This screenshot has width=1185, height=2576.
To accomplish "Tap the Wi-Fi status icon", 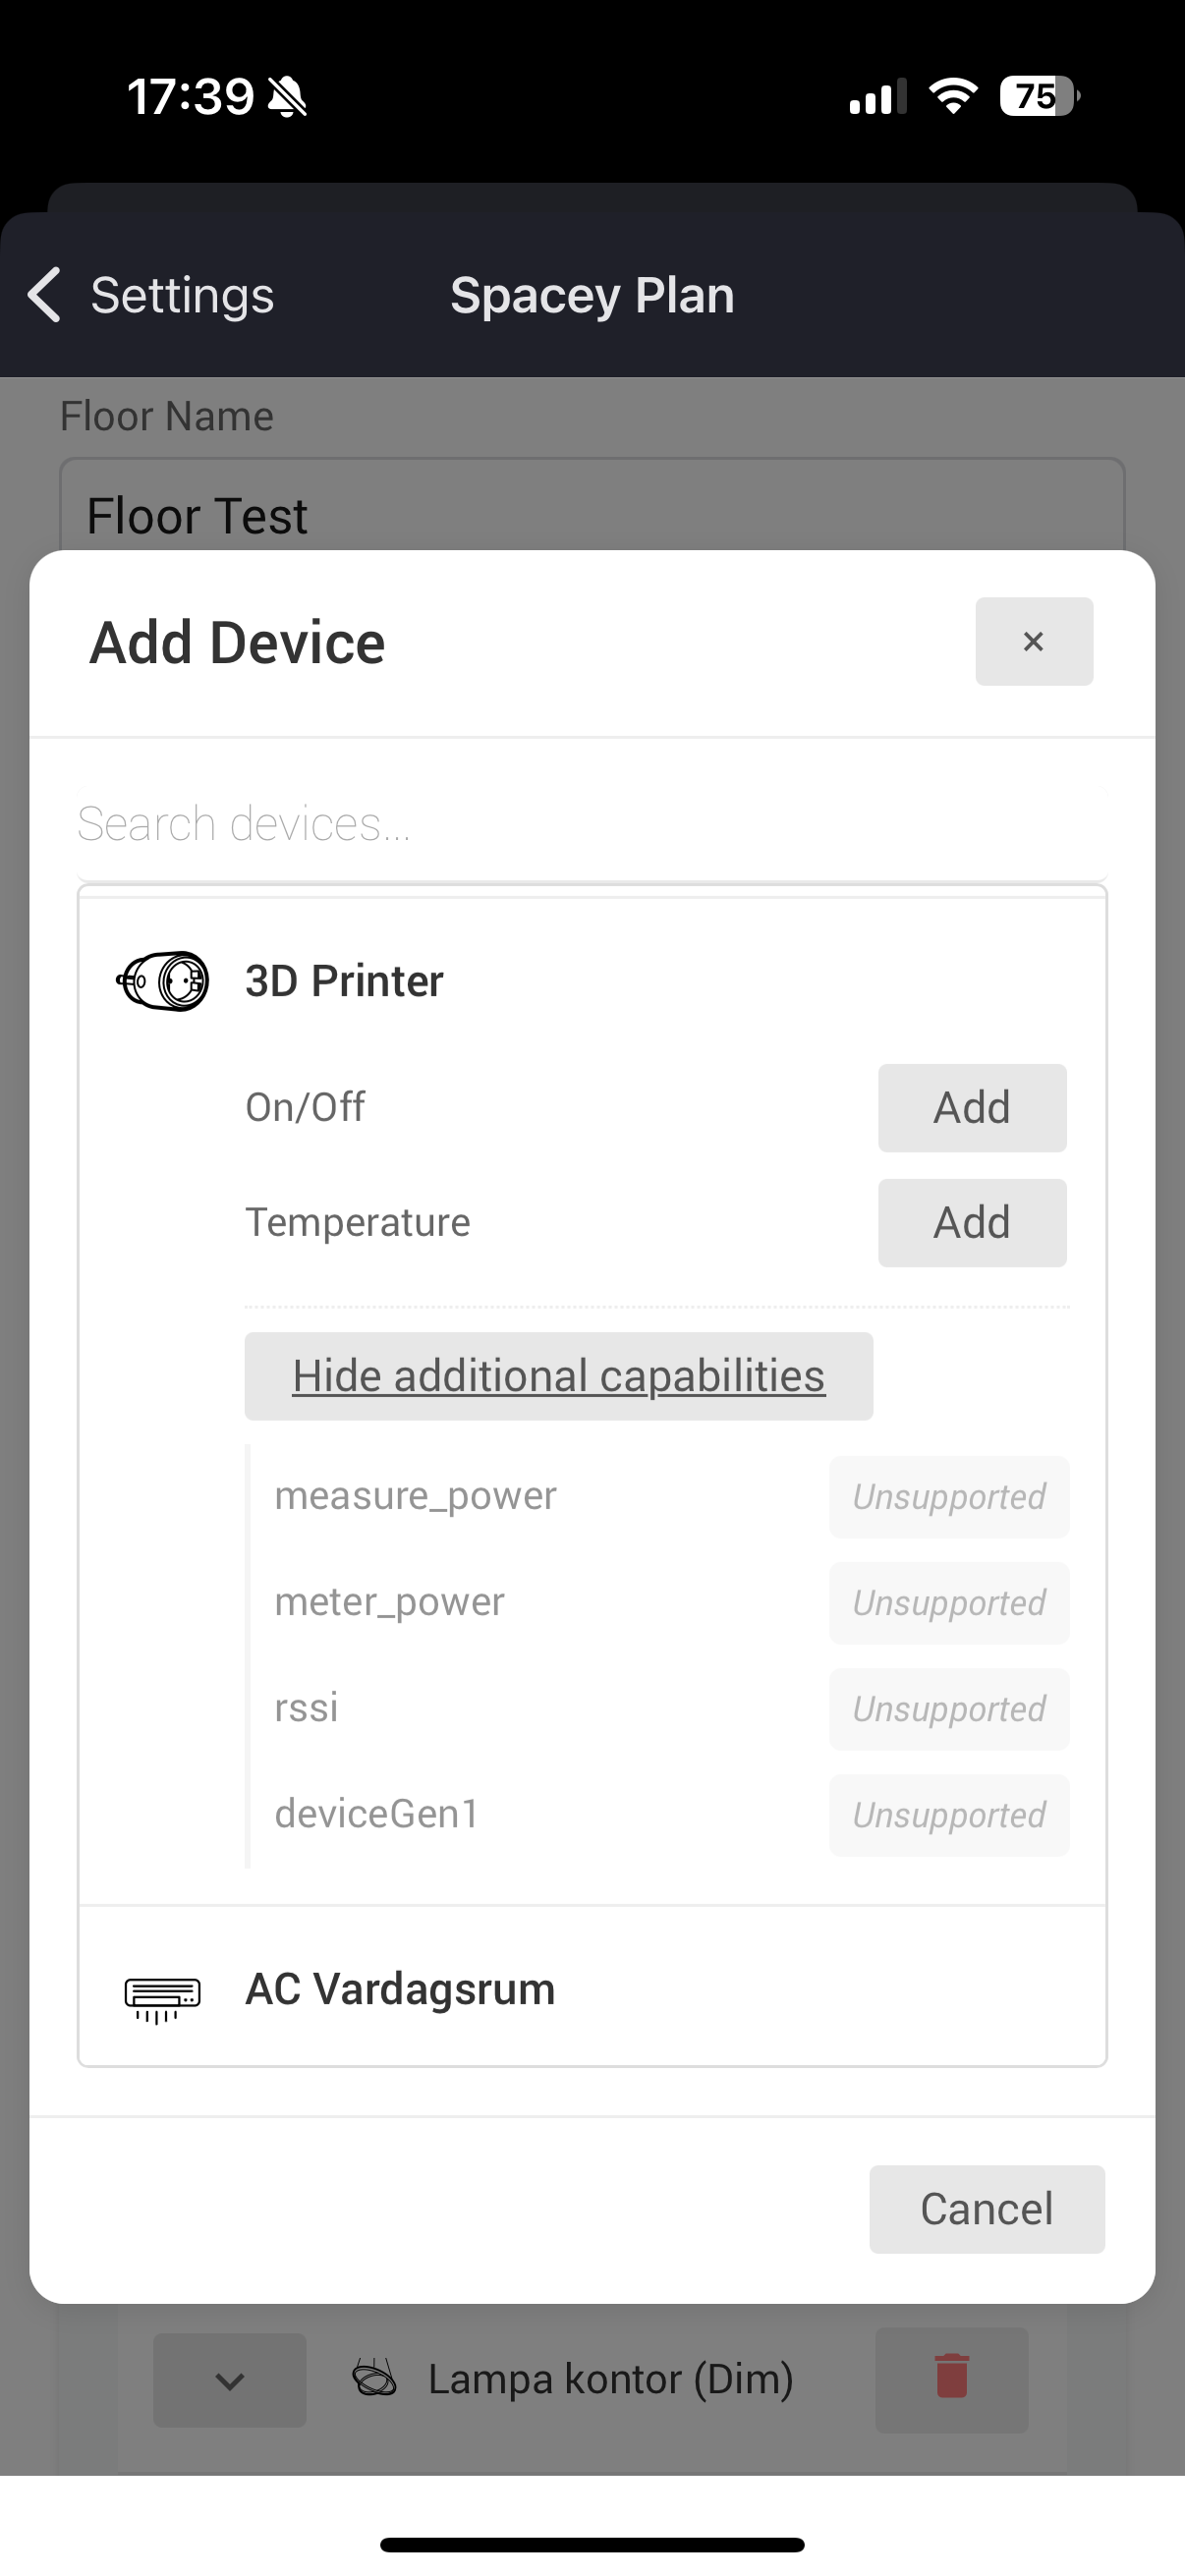I will tap(953, 97).
